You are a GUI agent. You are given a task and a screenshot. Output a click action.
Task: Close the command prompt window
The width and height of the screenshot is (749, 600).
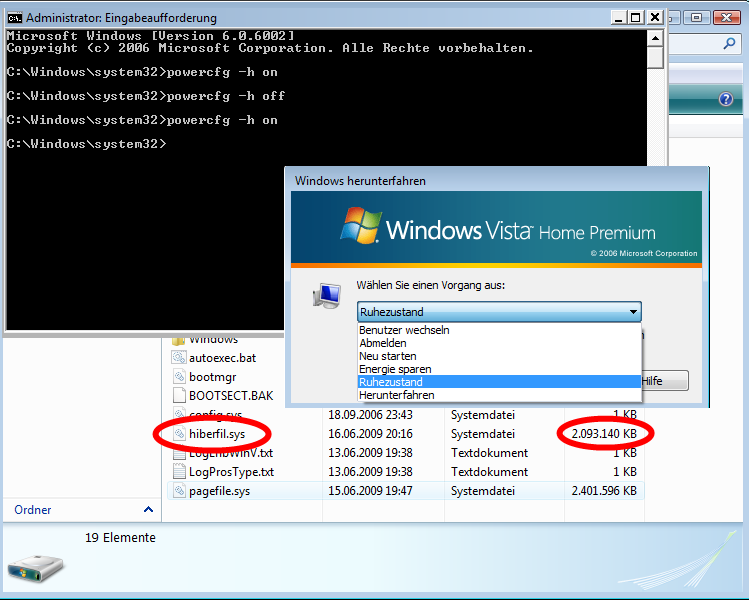[655, 18]
